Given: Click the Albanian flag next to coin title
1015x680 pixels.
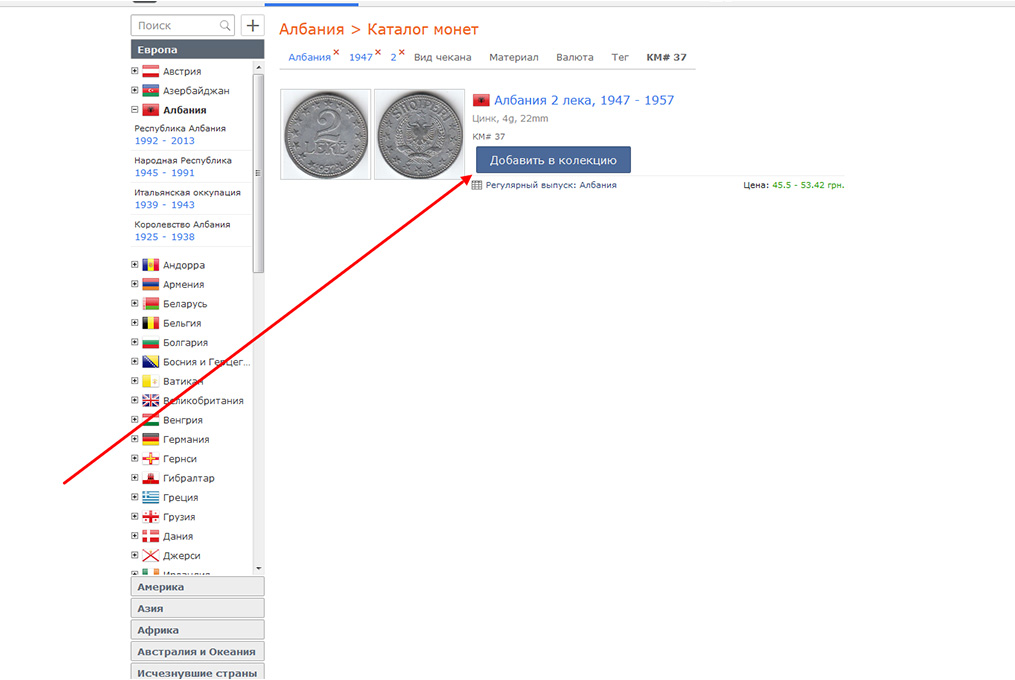Looking at the screenshot, I should (x=481, y=101).
